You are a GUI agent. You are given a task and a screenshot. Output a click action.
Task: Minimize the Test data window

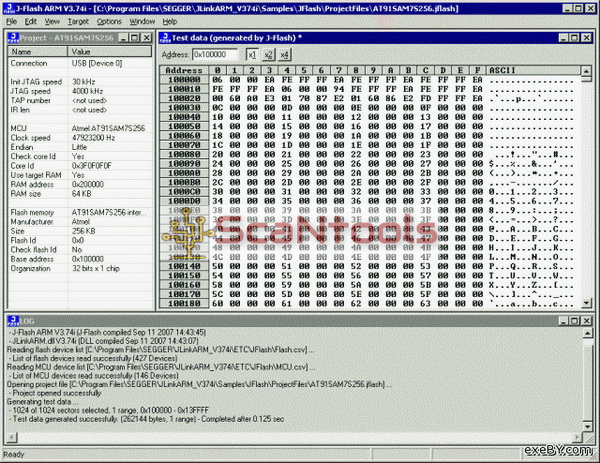click(564, 38)
